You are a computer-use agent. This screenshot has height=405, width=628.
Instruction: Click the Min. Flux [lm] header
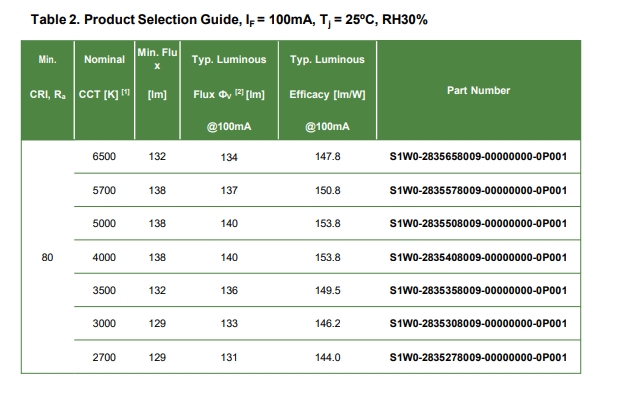(x=157, y=73)
